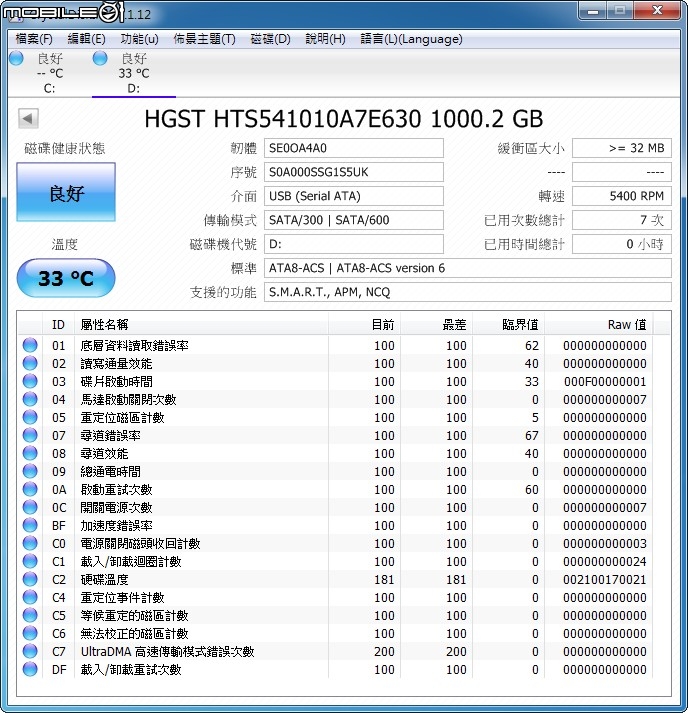The height and width of the screenshot is (713, 688).
Task: Click the 目前 column header
Action: click(x=364, y=324)
